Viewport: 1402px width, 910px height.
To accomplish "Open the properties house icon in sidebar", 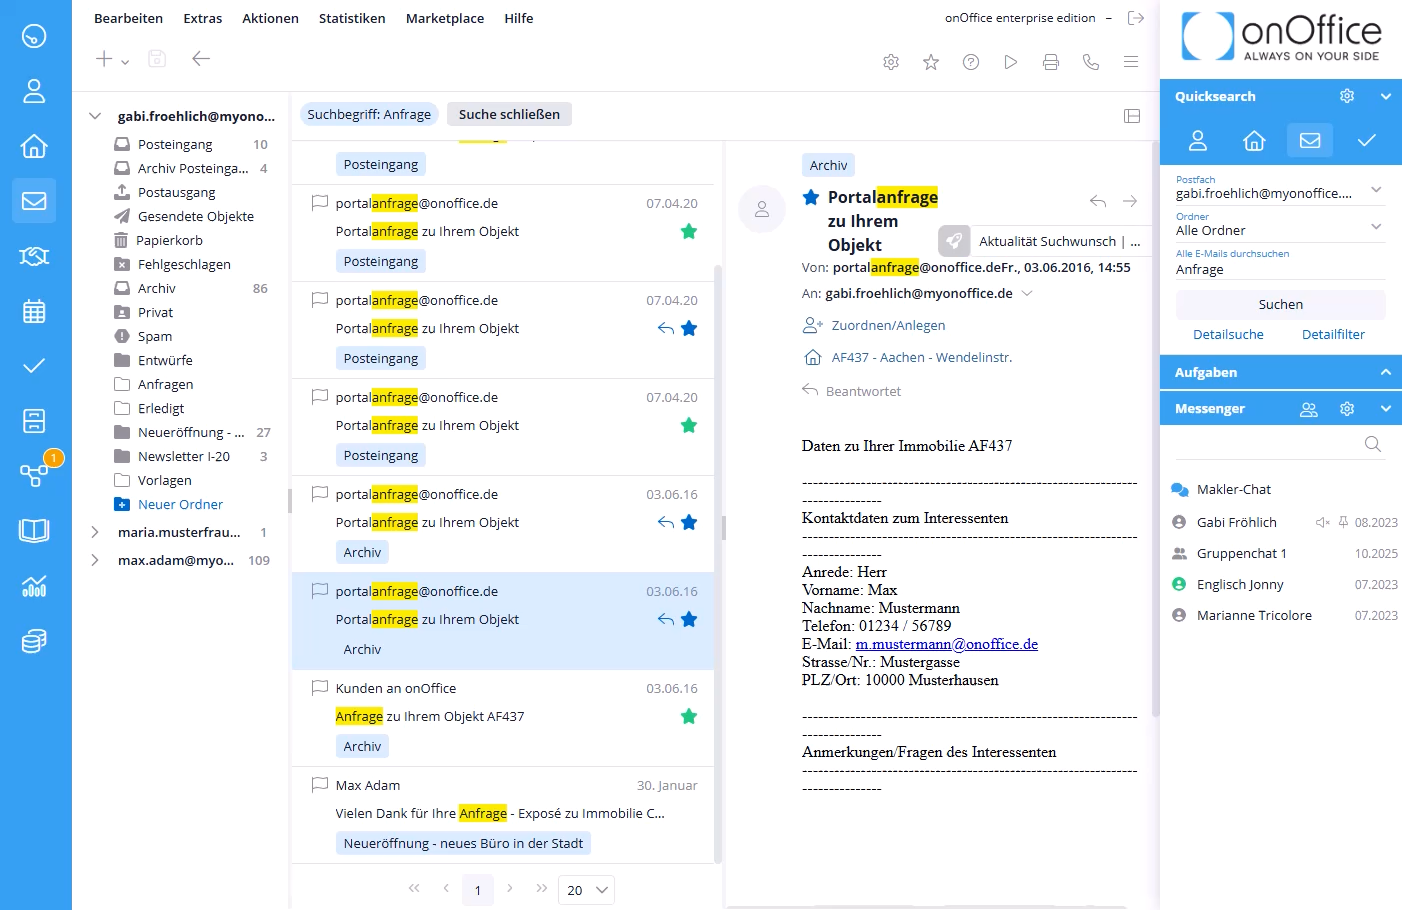I will coord(34,146).
